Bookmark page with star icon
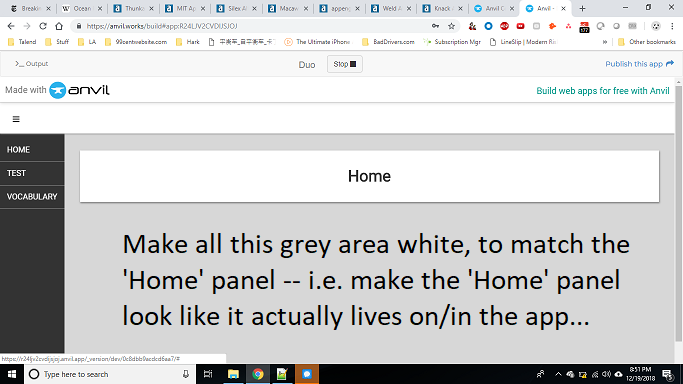 coord(451,26)
